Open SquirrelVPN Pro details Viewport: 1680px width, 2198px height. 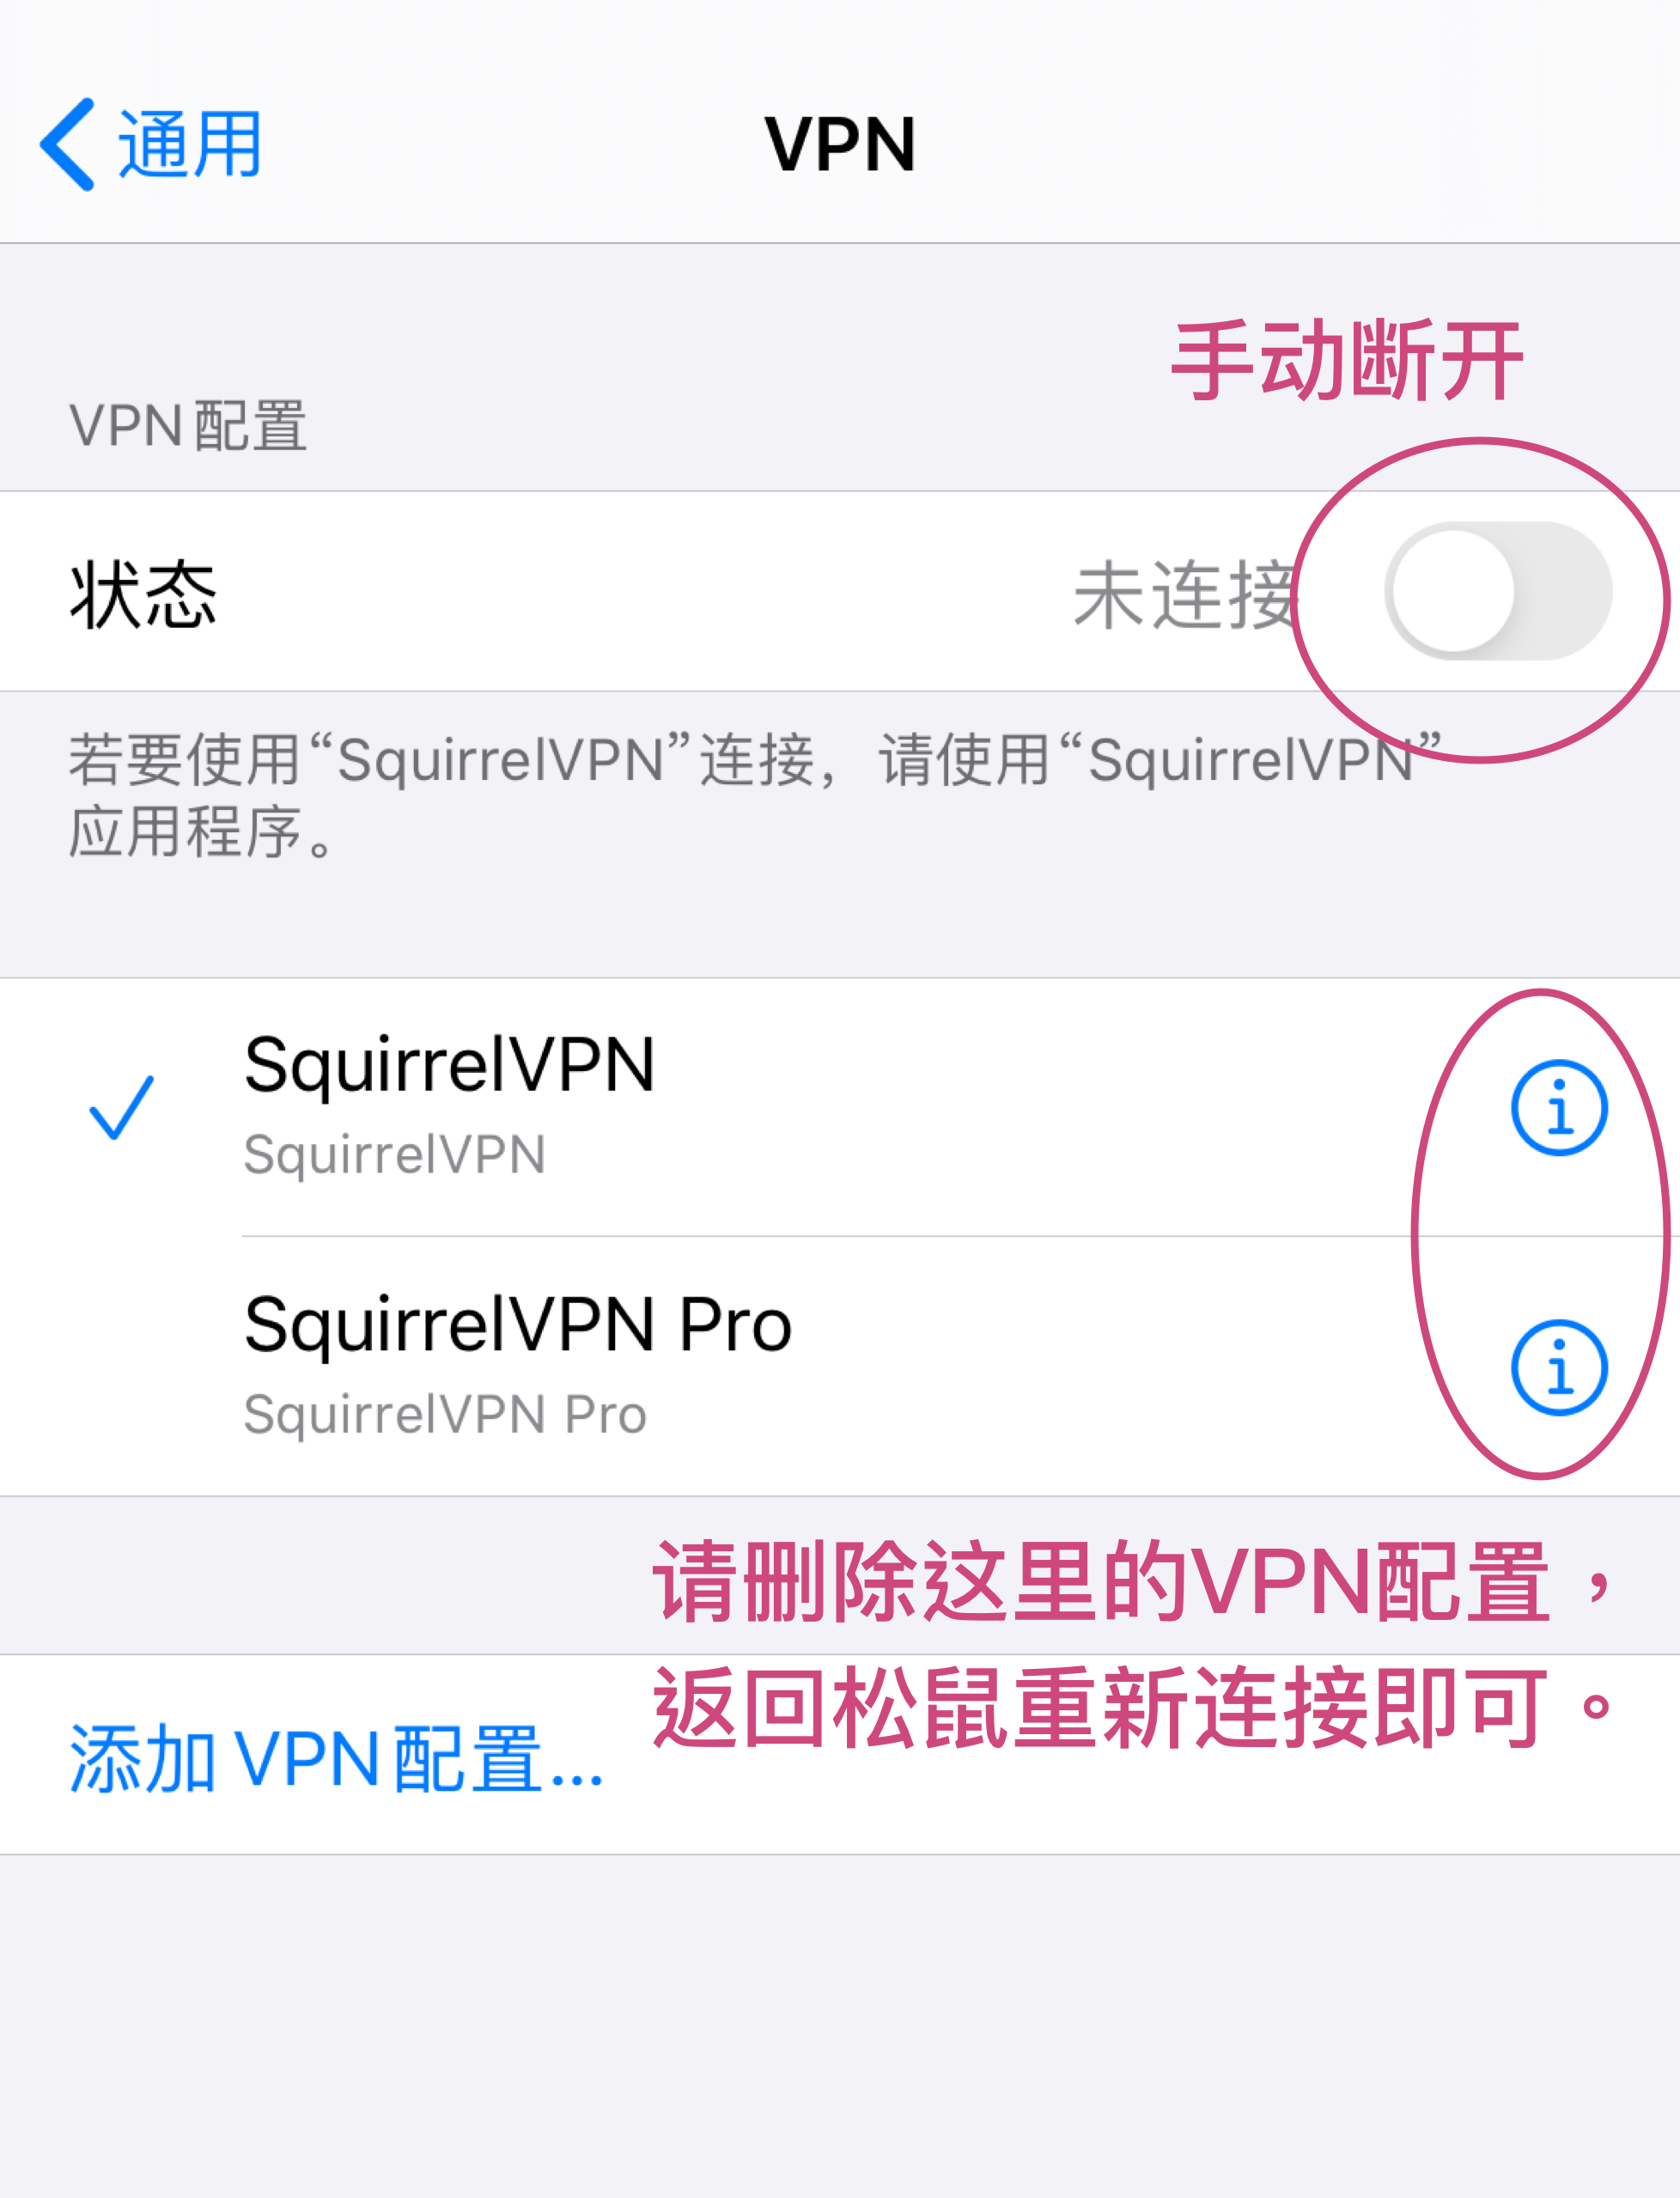[1556, 1367]
